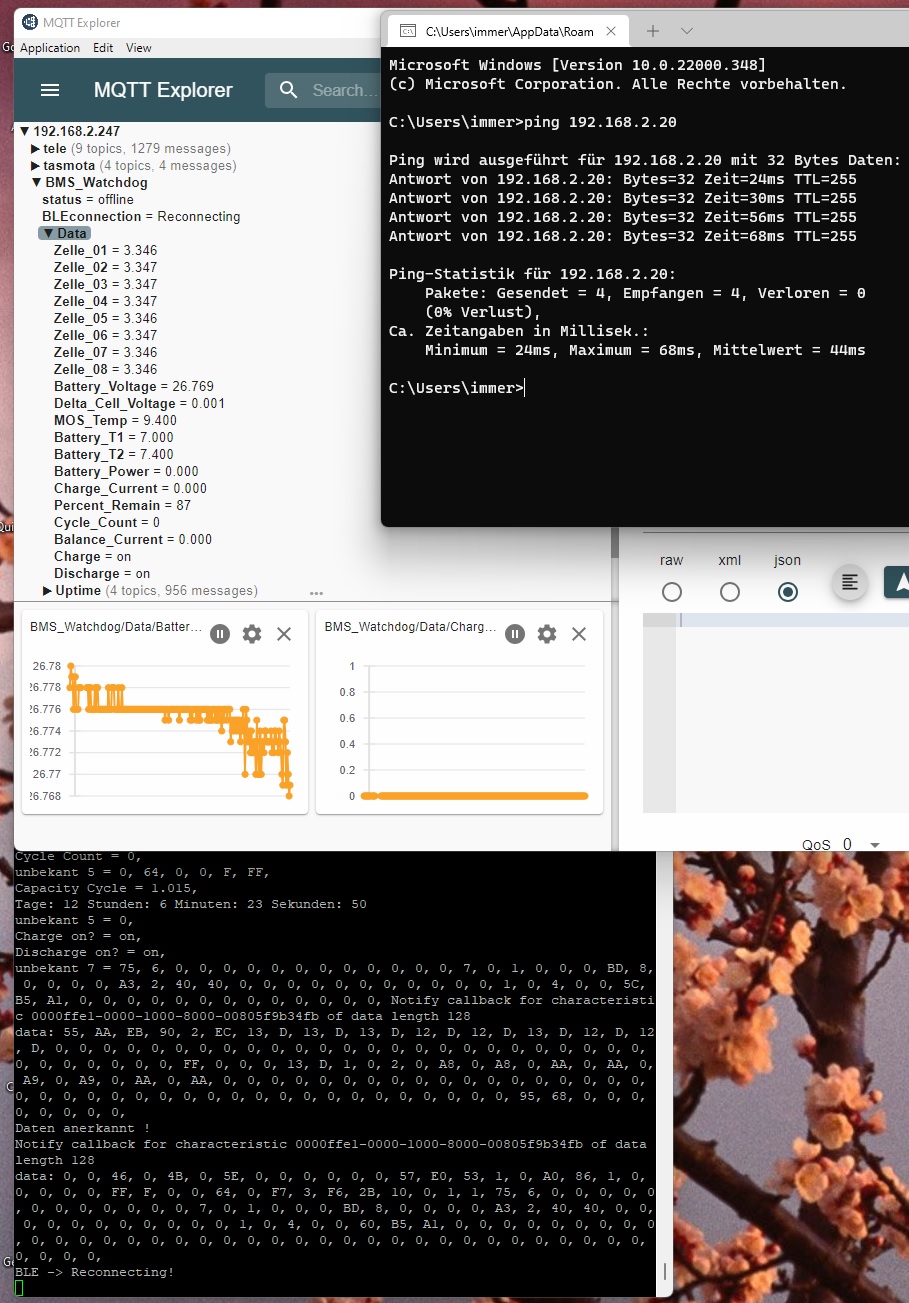Click the BMS_Watchdog/Data/Charg… chart title
The image size is (909, 1303).
click(x=411, y=628)
